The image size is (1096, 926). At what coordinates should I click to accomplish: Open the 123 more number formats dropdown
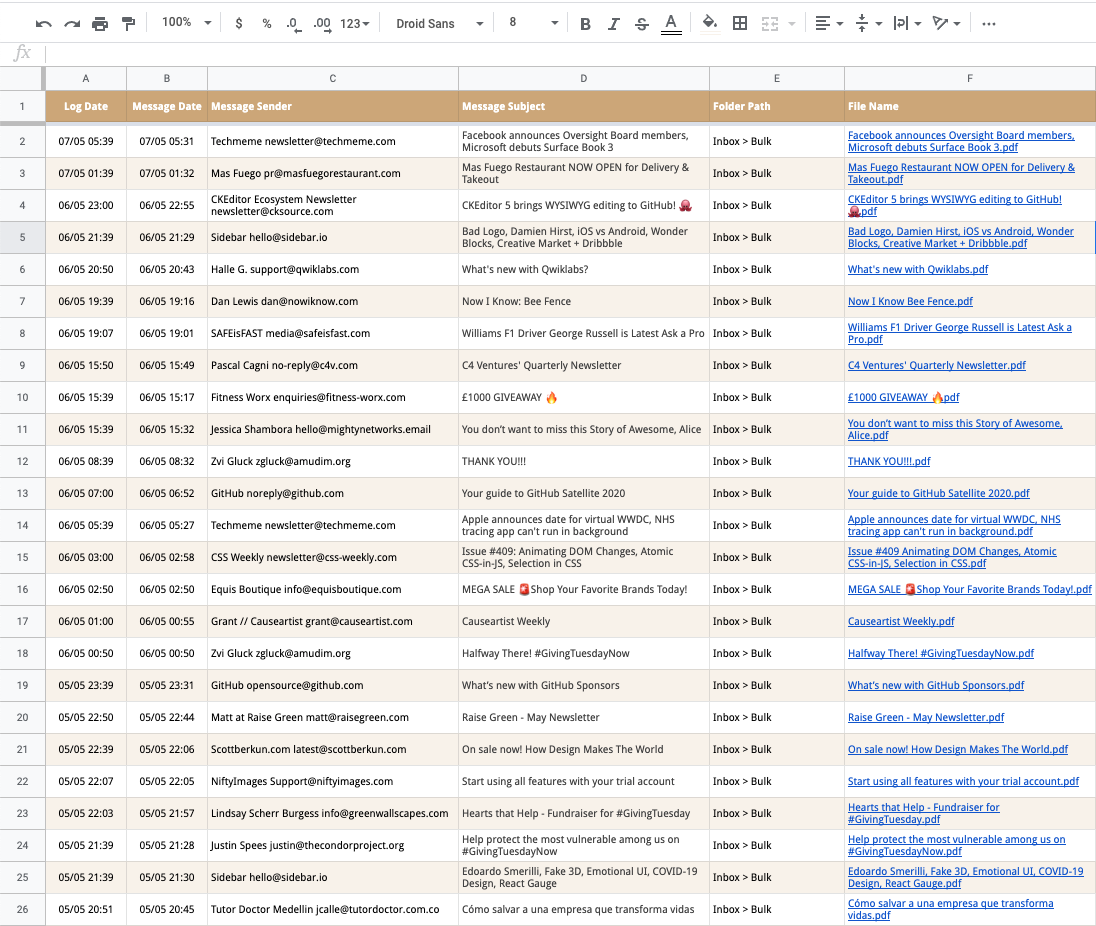click(x=354, y=24)
